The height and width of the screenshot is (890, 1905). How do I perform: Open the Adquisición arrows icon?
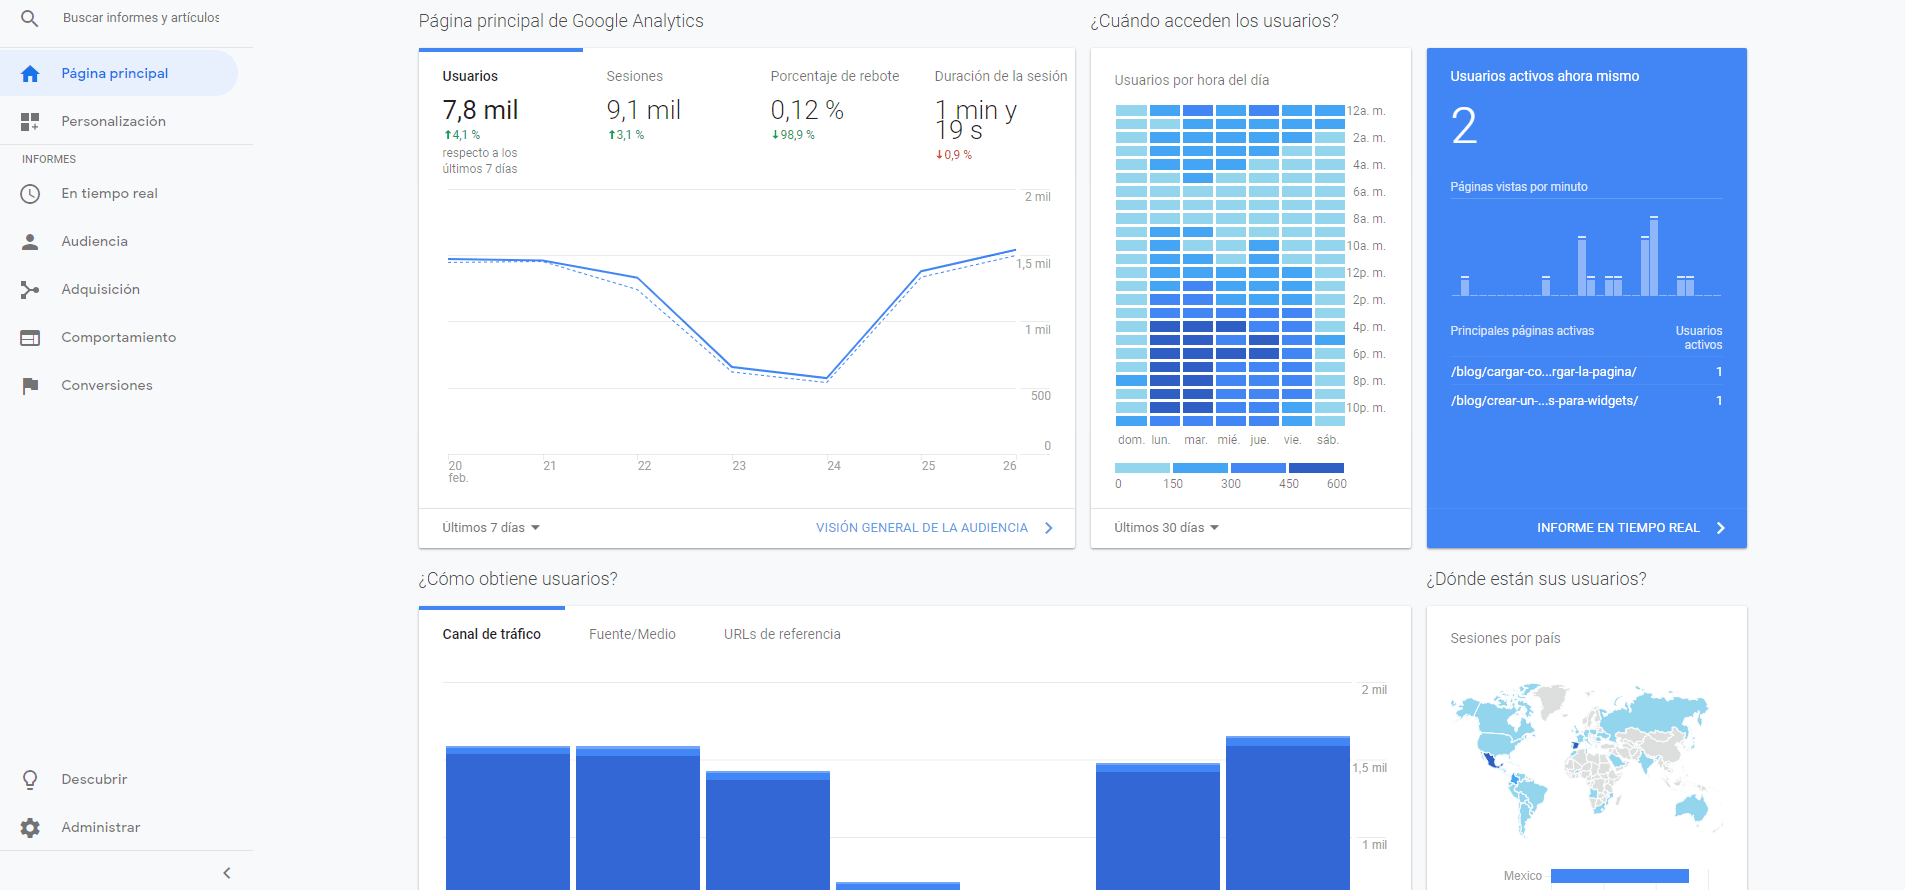click(30, 290)
